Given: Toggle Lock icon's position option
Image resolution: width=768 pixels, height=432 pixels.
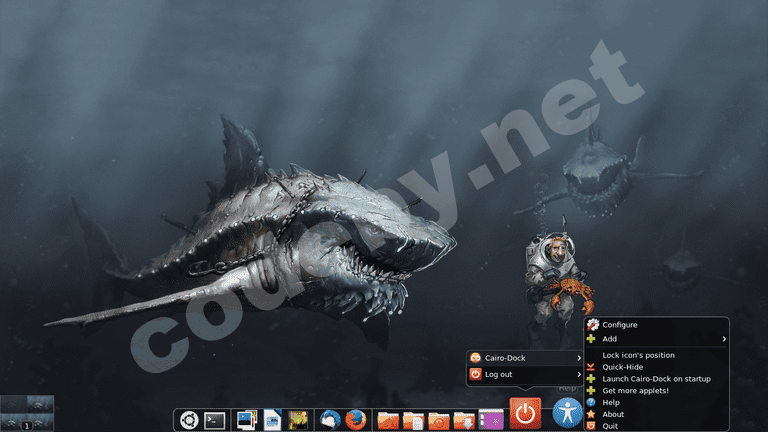Looking at the screenshot, I should (638, 355).
